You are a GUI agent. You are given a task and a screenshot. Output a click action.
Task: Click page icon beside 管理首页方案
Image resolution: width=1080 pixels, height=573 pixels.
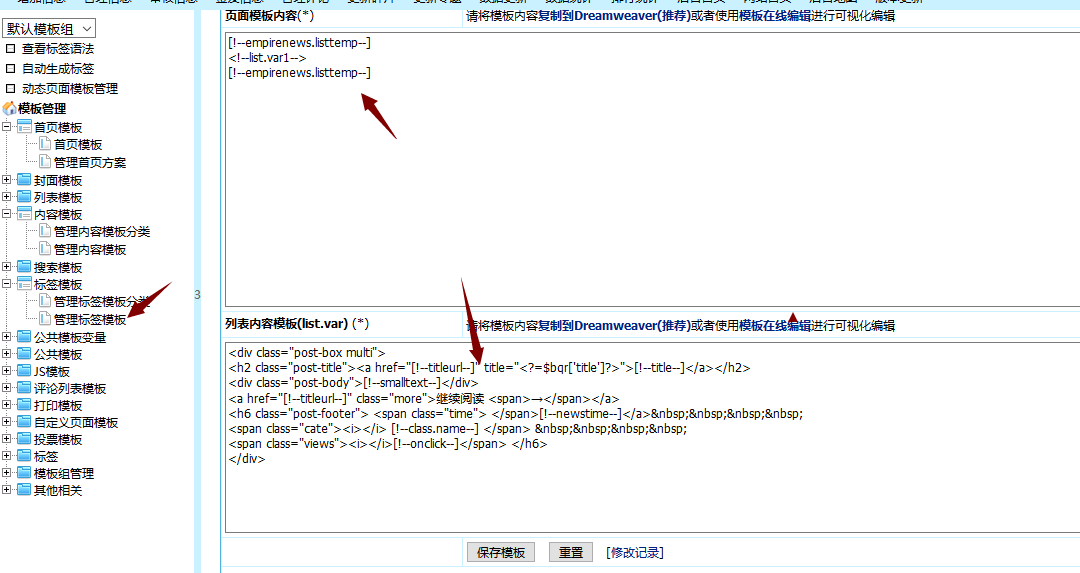(45, 162)
